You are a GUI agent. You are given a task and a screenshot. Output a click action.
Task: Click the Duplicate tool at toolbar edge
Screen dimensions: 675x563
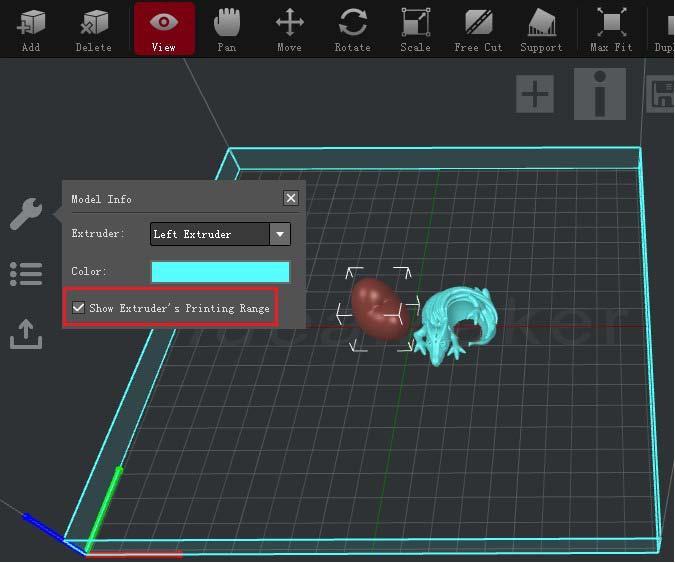[664, 29]
